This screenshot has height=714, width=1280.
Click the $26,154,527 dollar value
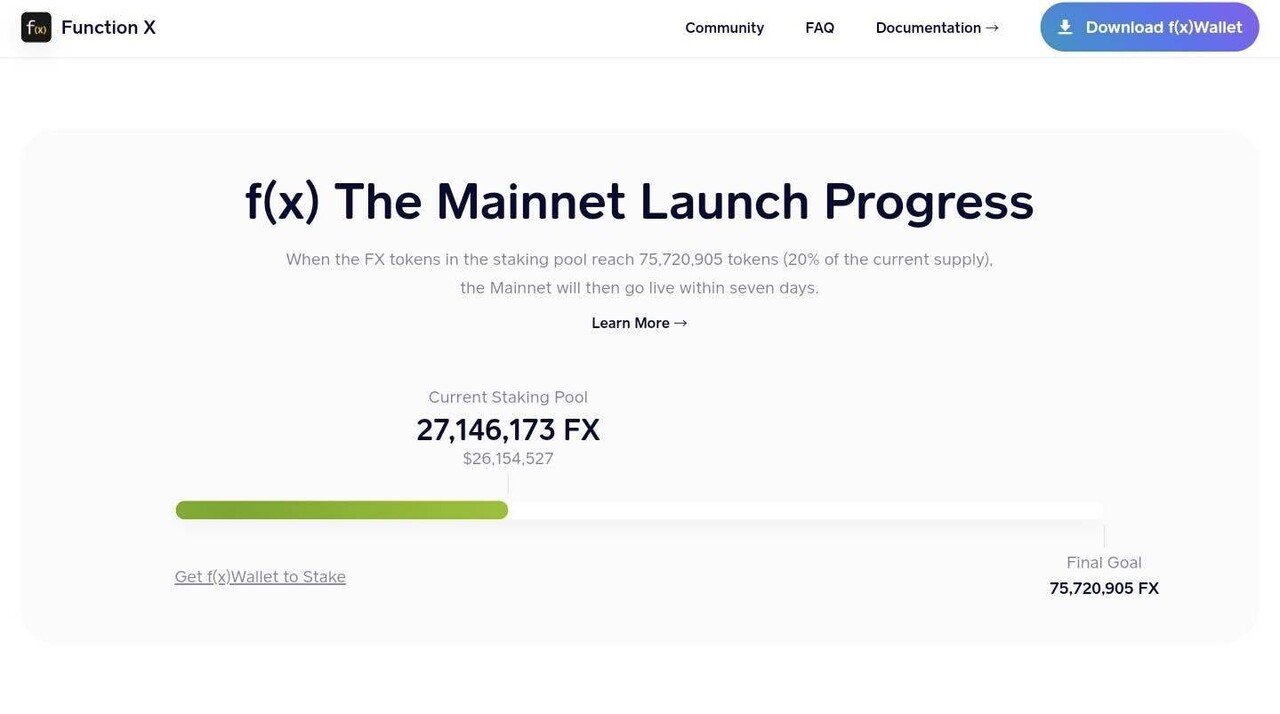point(508,459)
